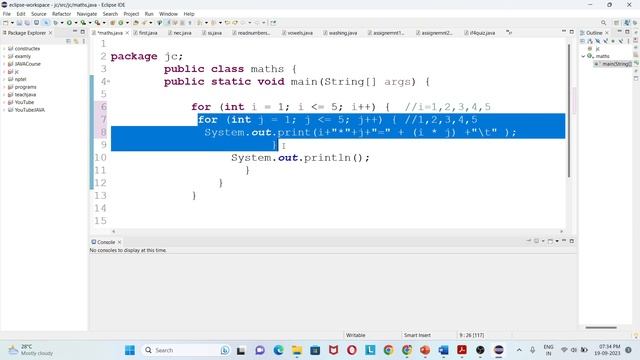Screen dimensions: 640x360
Task: Close the Package Explorer view
Action: click(x=51, y=33)
